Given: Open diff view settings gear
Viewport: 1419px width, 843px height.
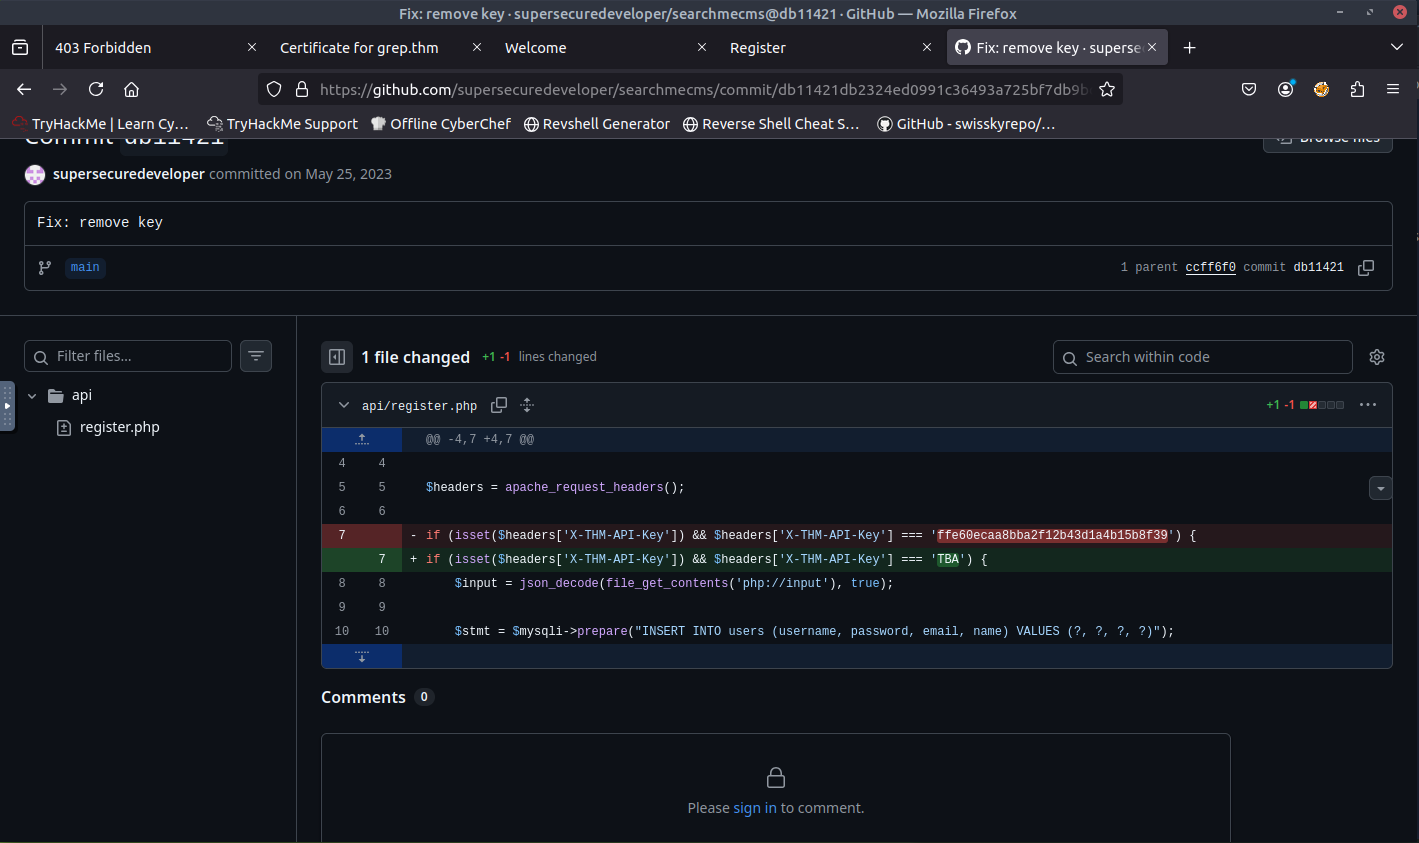Looking at the screenshot, I should [x=1377, y=357].
